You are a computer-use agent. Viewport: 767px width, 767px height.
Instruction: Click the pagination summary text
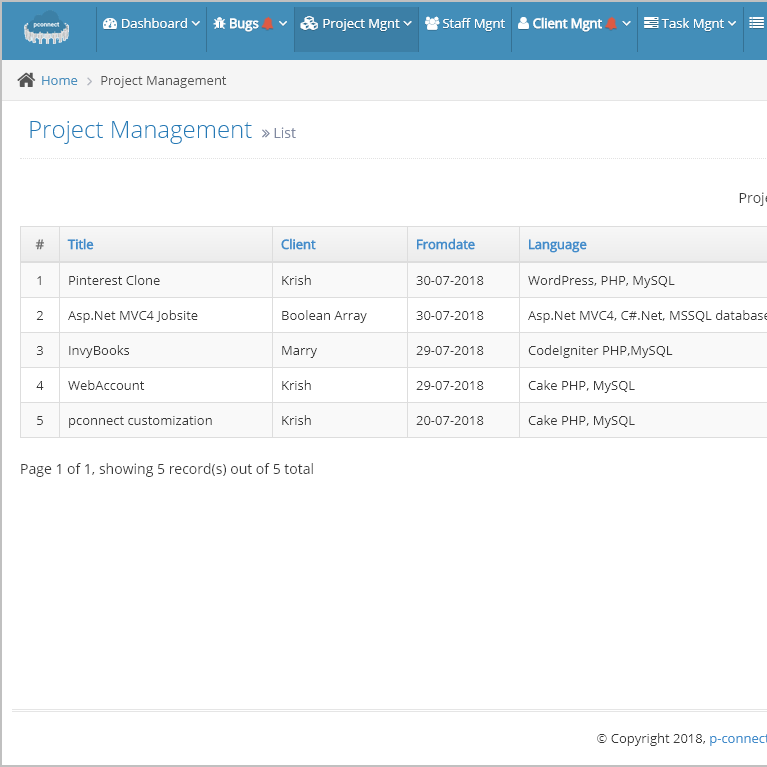[x=167, y=469]
